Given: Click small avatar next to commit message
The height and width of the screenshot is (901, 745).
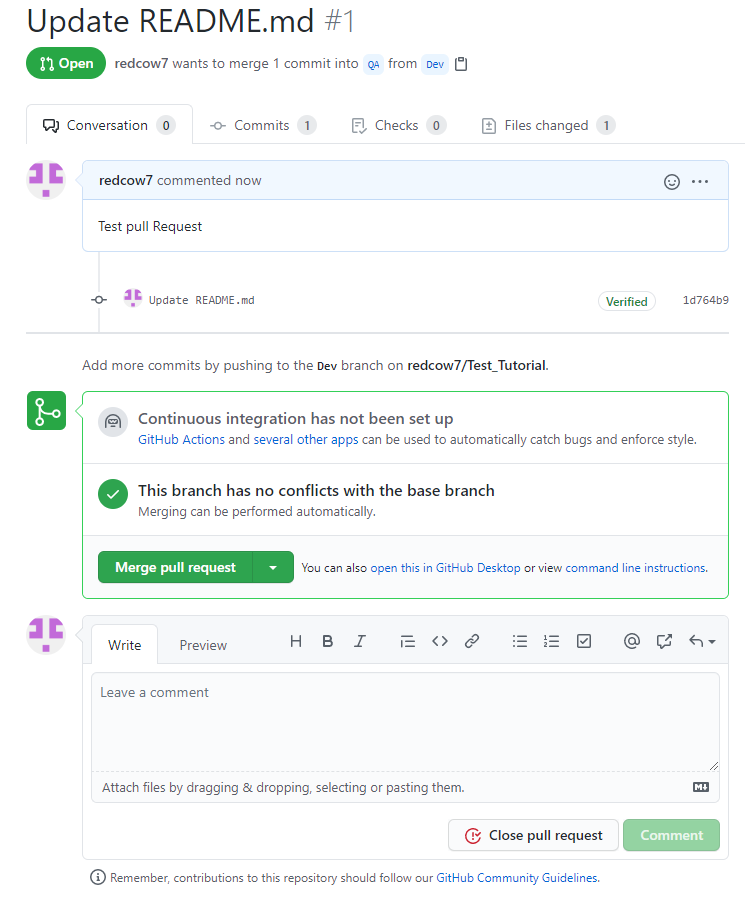Looking at the screenshot, I should coord(133,298).
